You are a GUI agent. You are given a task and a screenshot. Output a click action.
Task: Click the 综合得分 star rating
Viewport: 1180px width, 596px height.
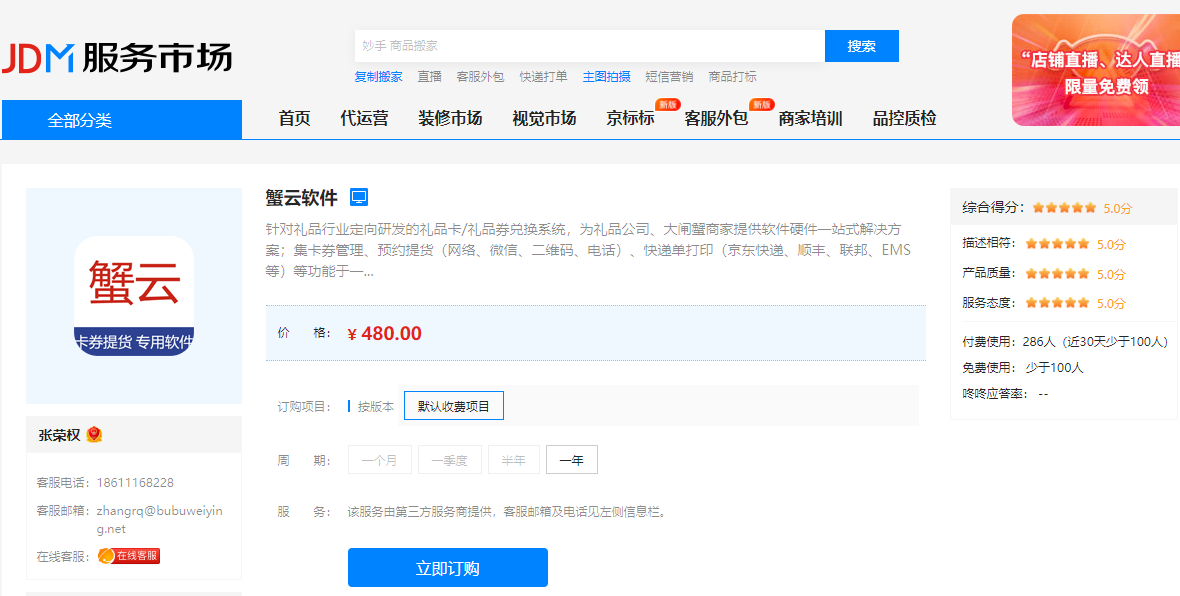[x=1064, y=208]
